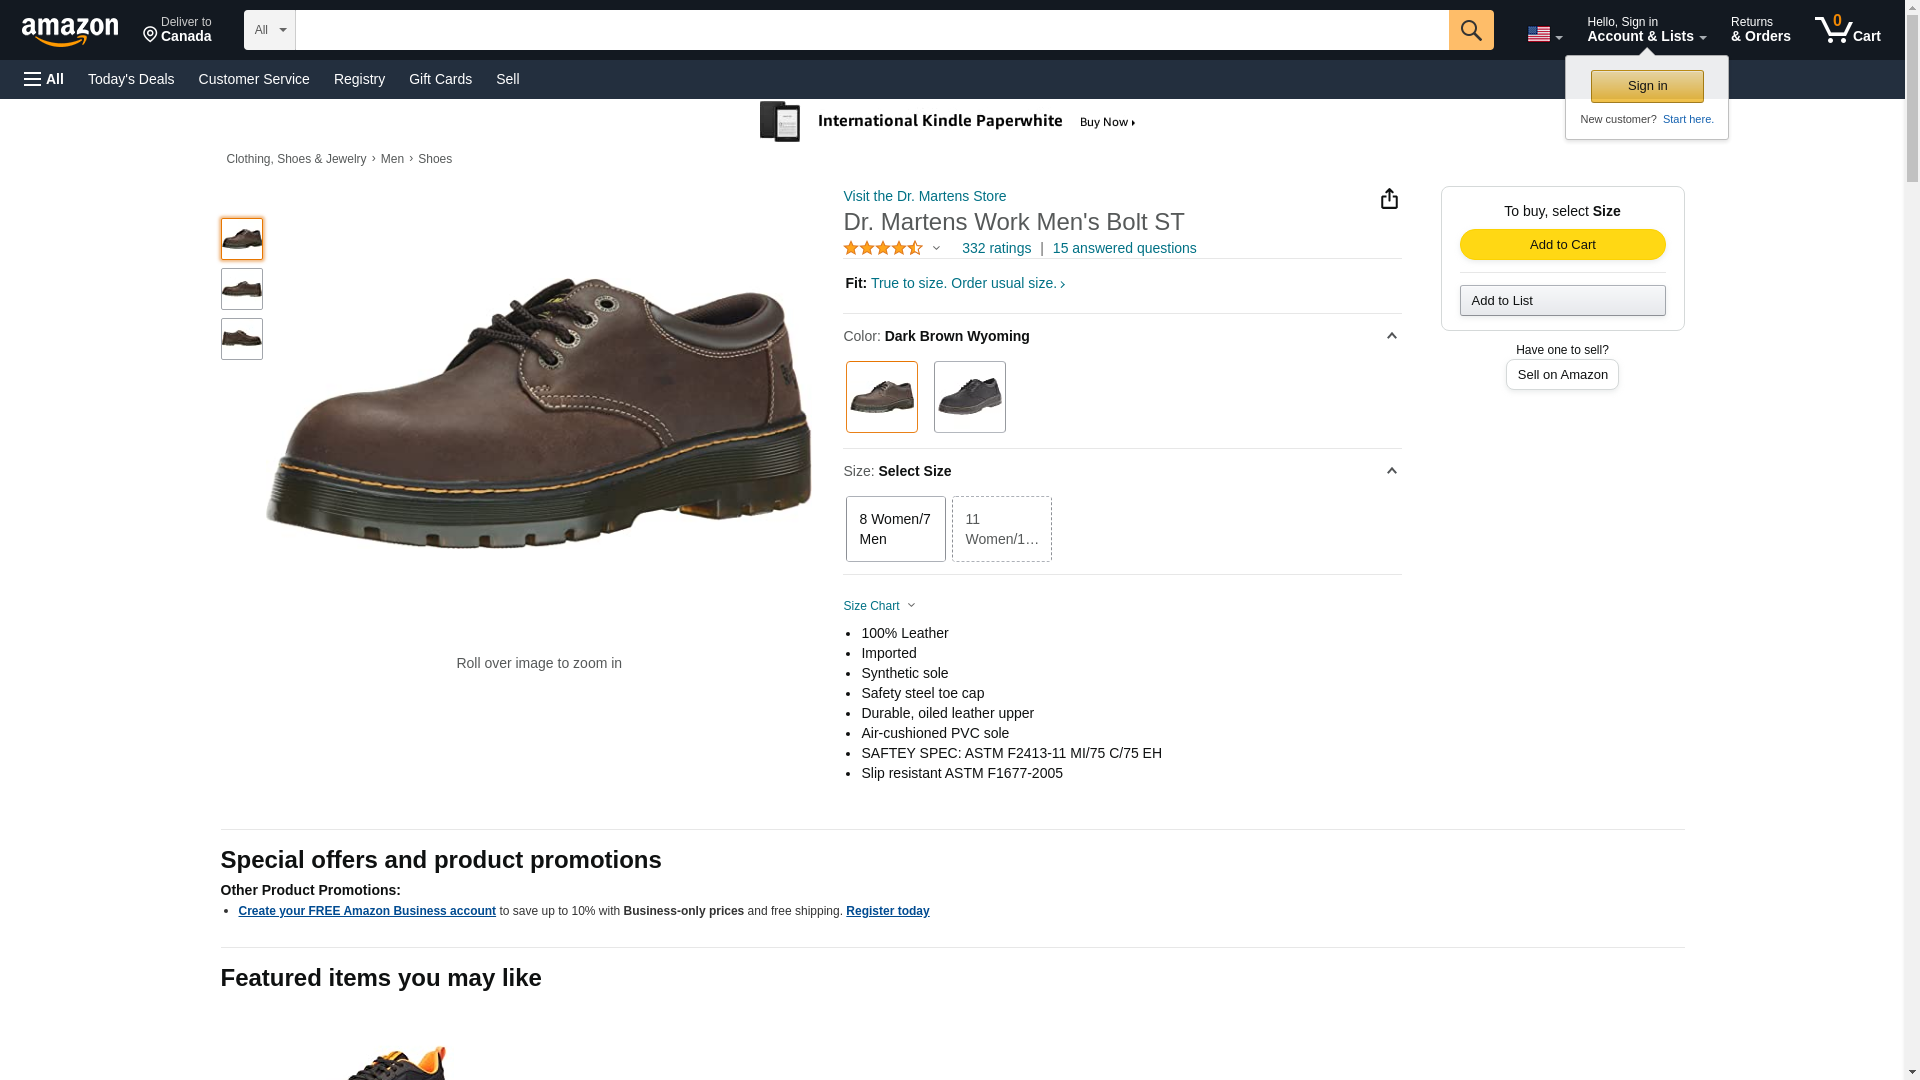The height and width of the screenshot is (1080, 1920).
Task: Click the star rating icons
Action: 883,248
